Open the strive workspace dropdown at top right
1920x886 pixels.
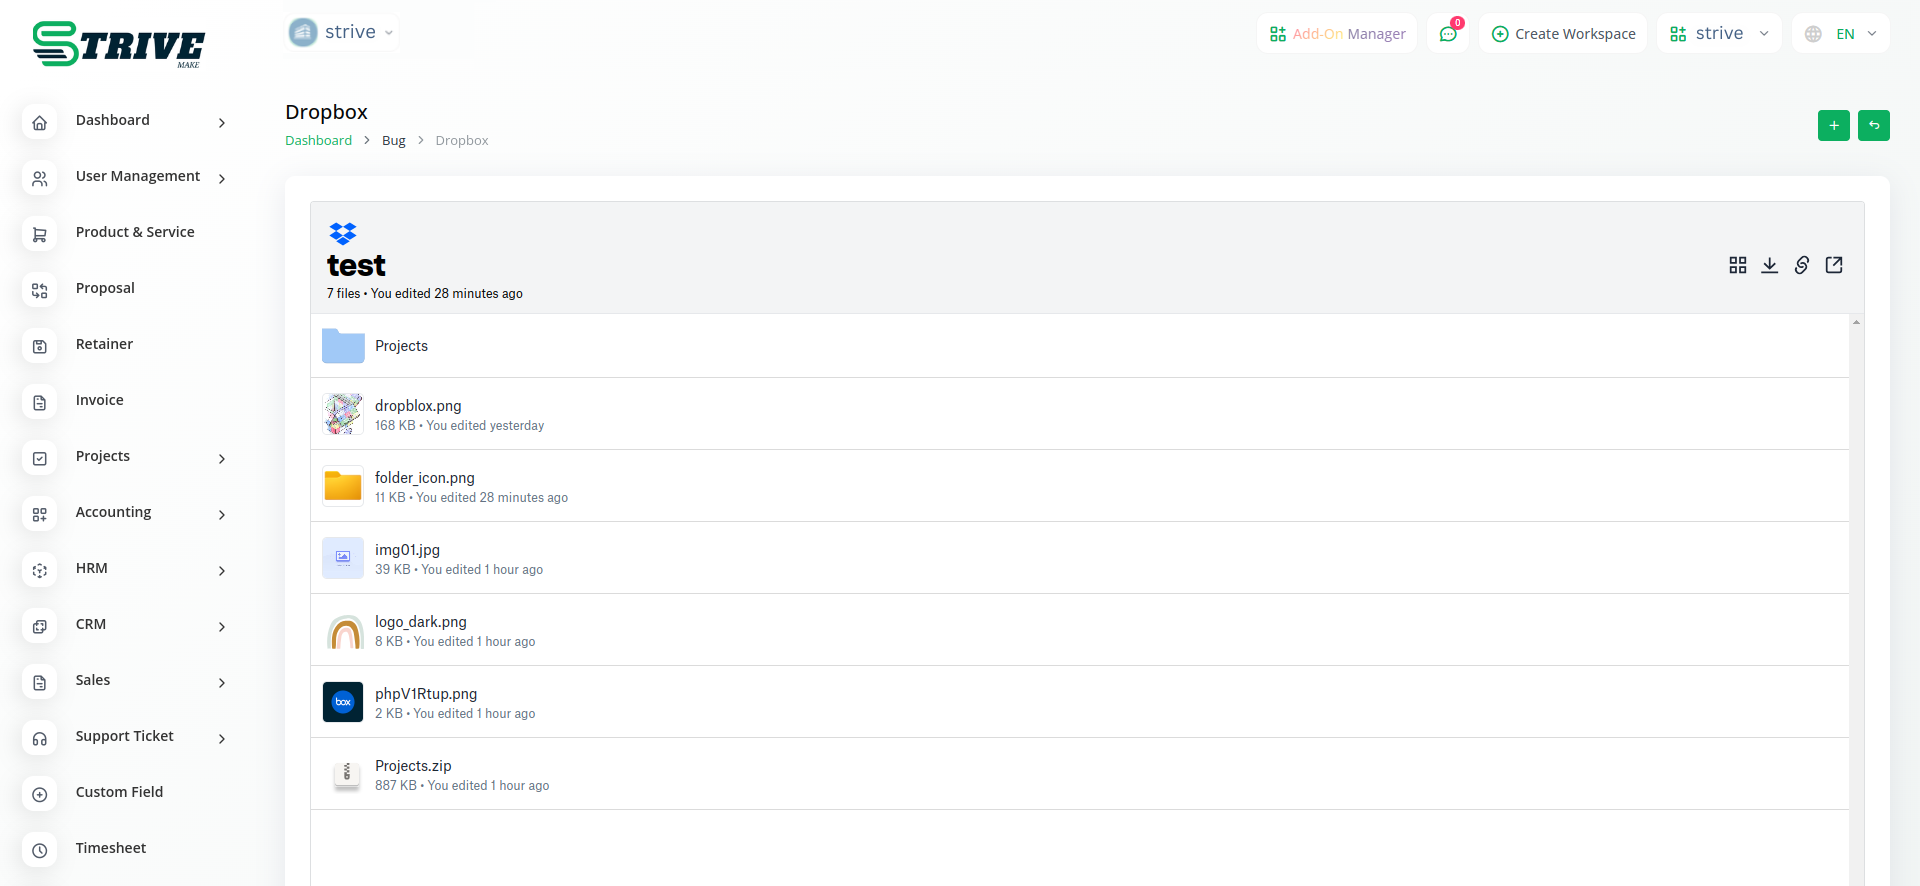[x=1719, y=34]
